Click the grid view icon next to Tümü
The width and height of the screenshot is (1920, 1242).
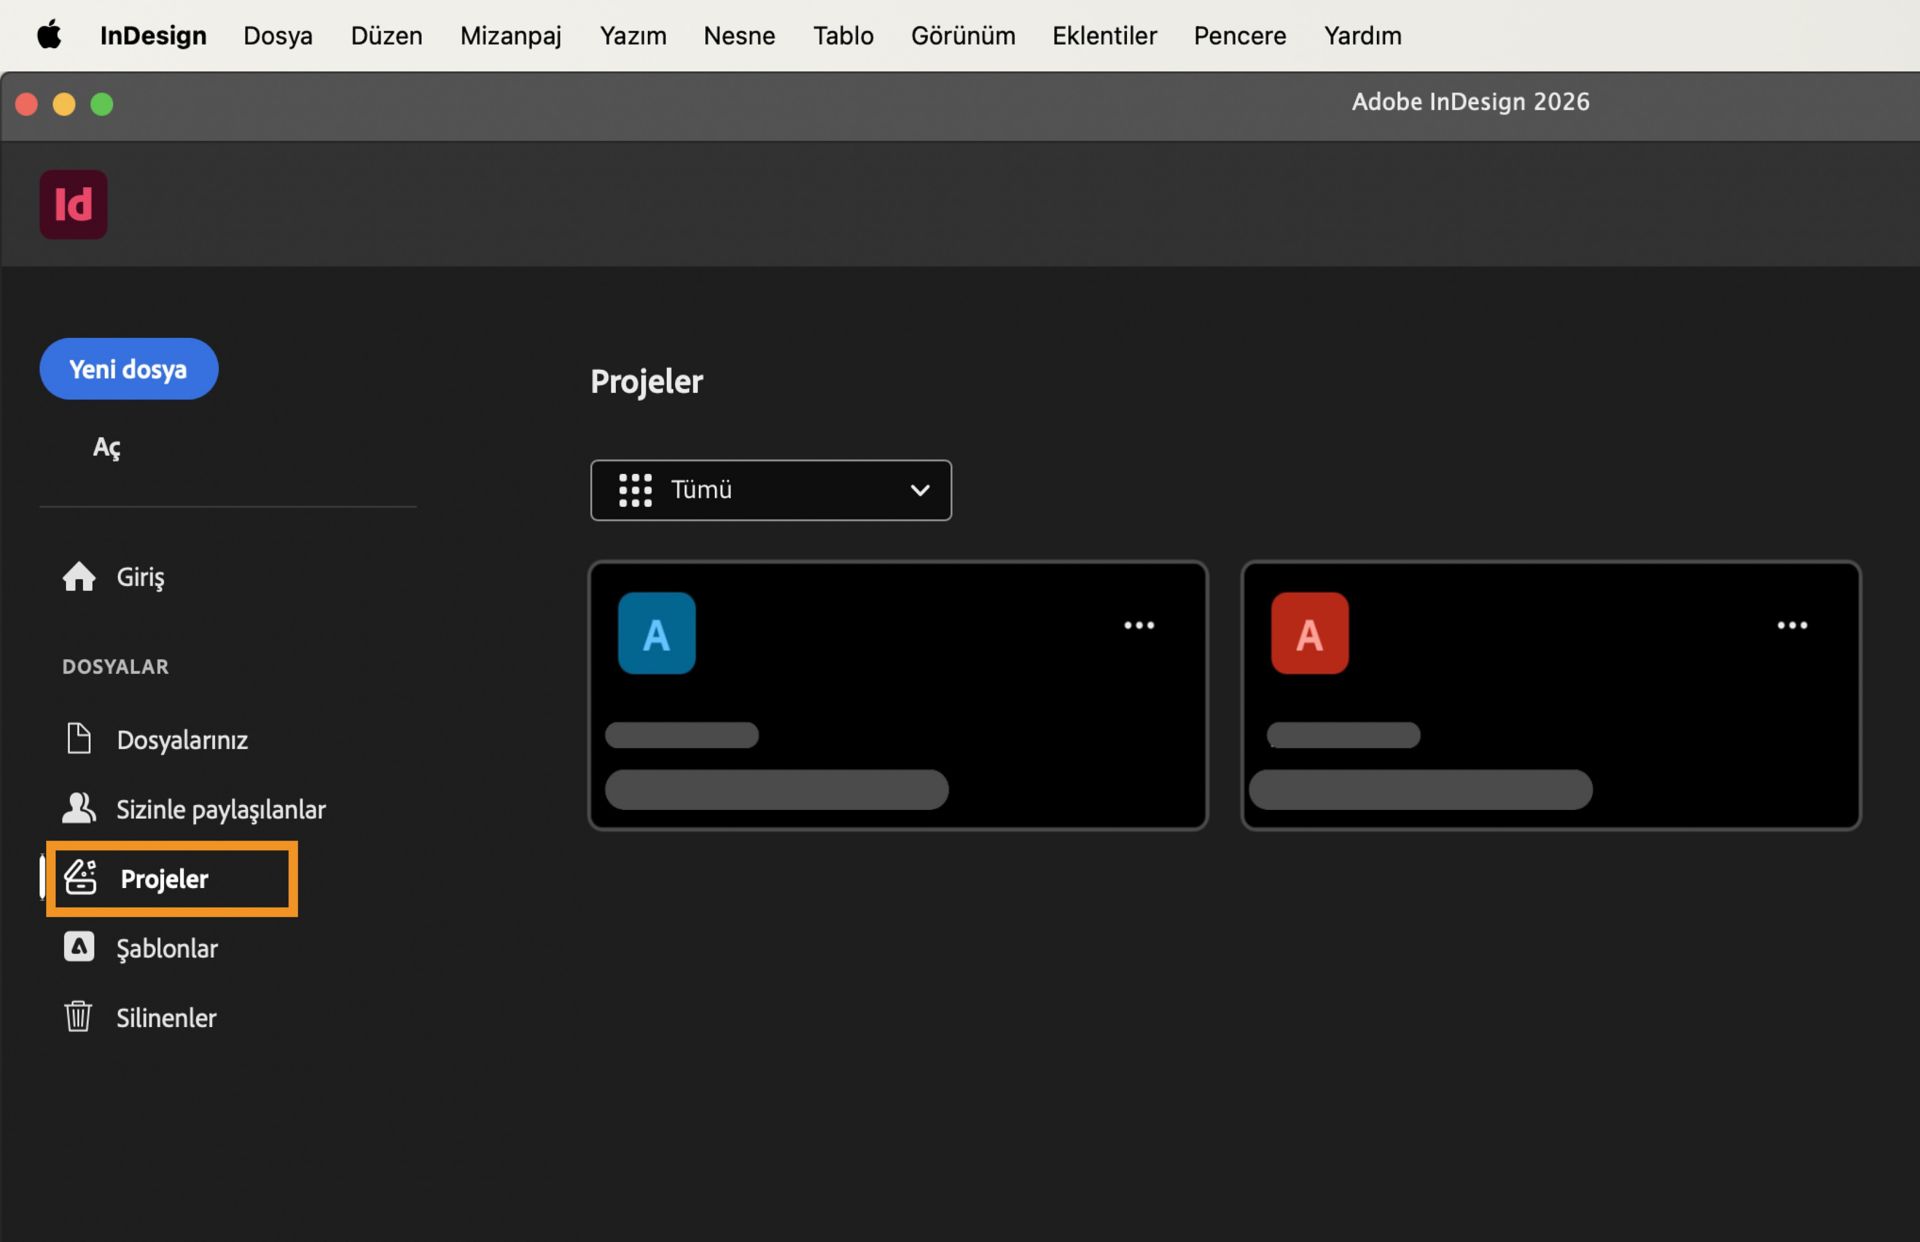pyautogui.click(x=634, y=490)
